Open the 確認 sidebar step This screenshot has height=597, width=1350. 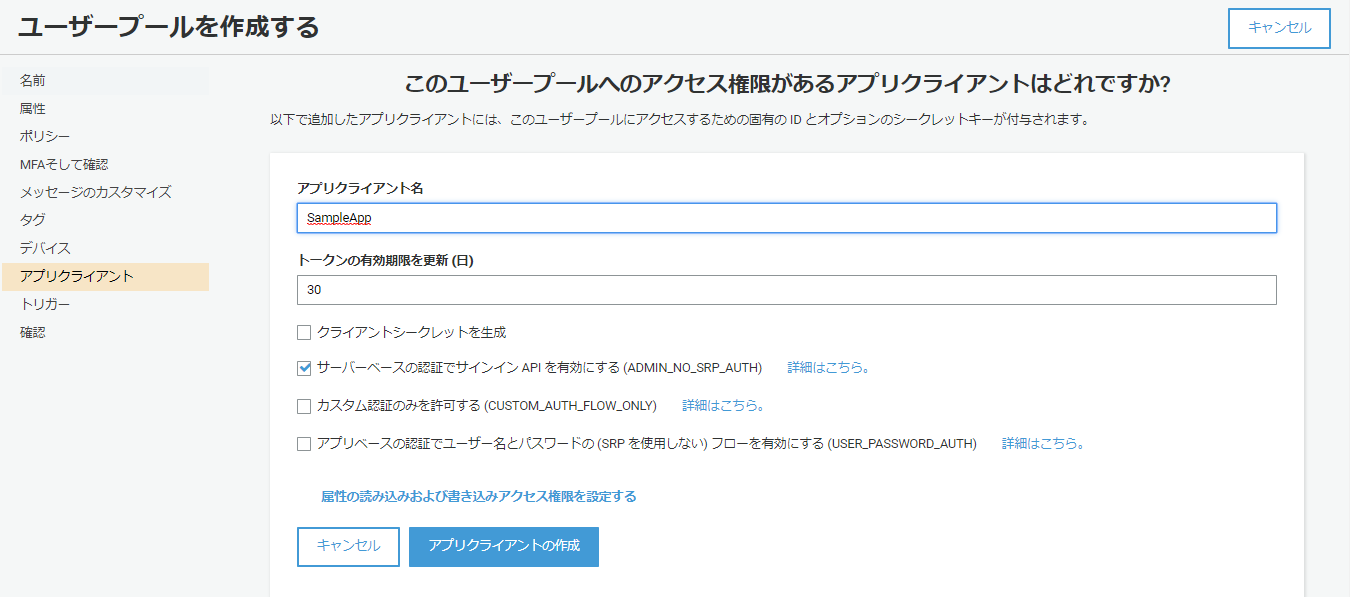click(33, 332)
